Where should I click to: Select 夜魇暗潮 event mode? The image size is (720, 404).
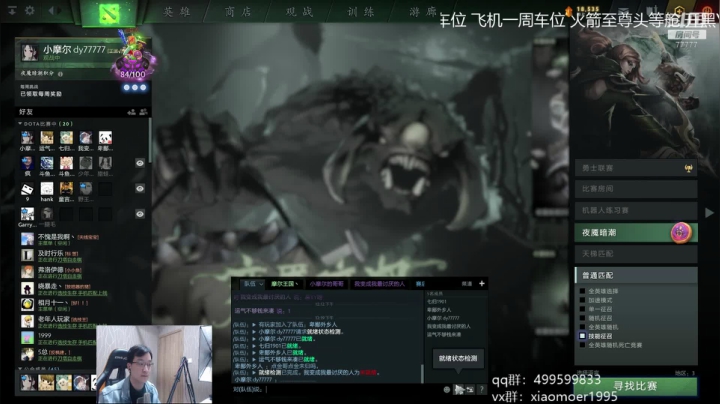[x=636, y=232]
